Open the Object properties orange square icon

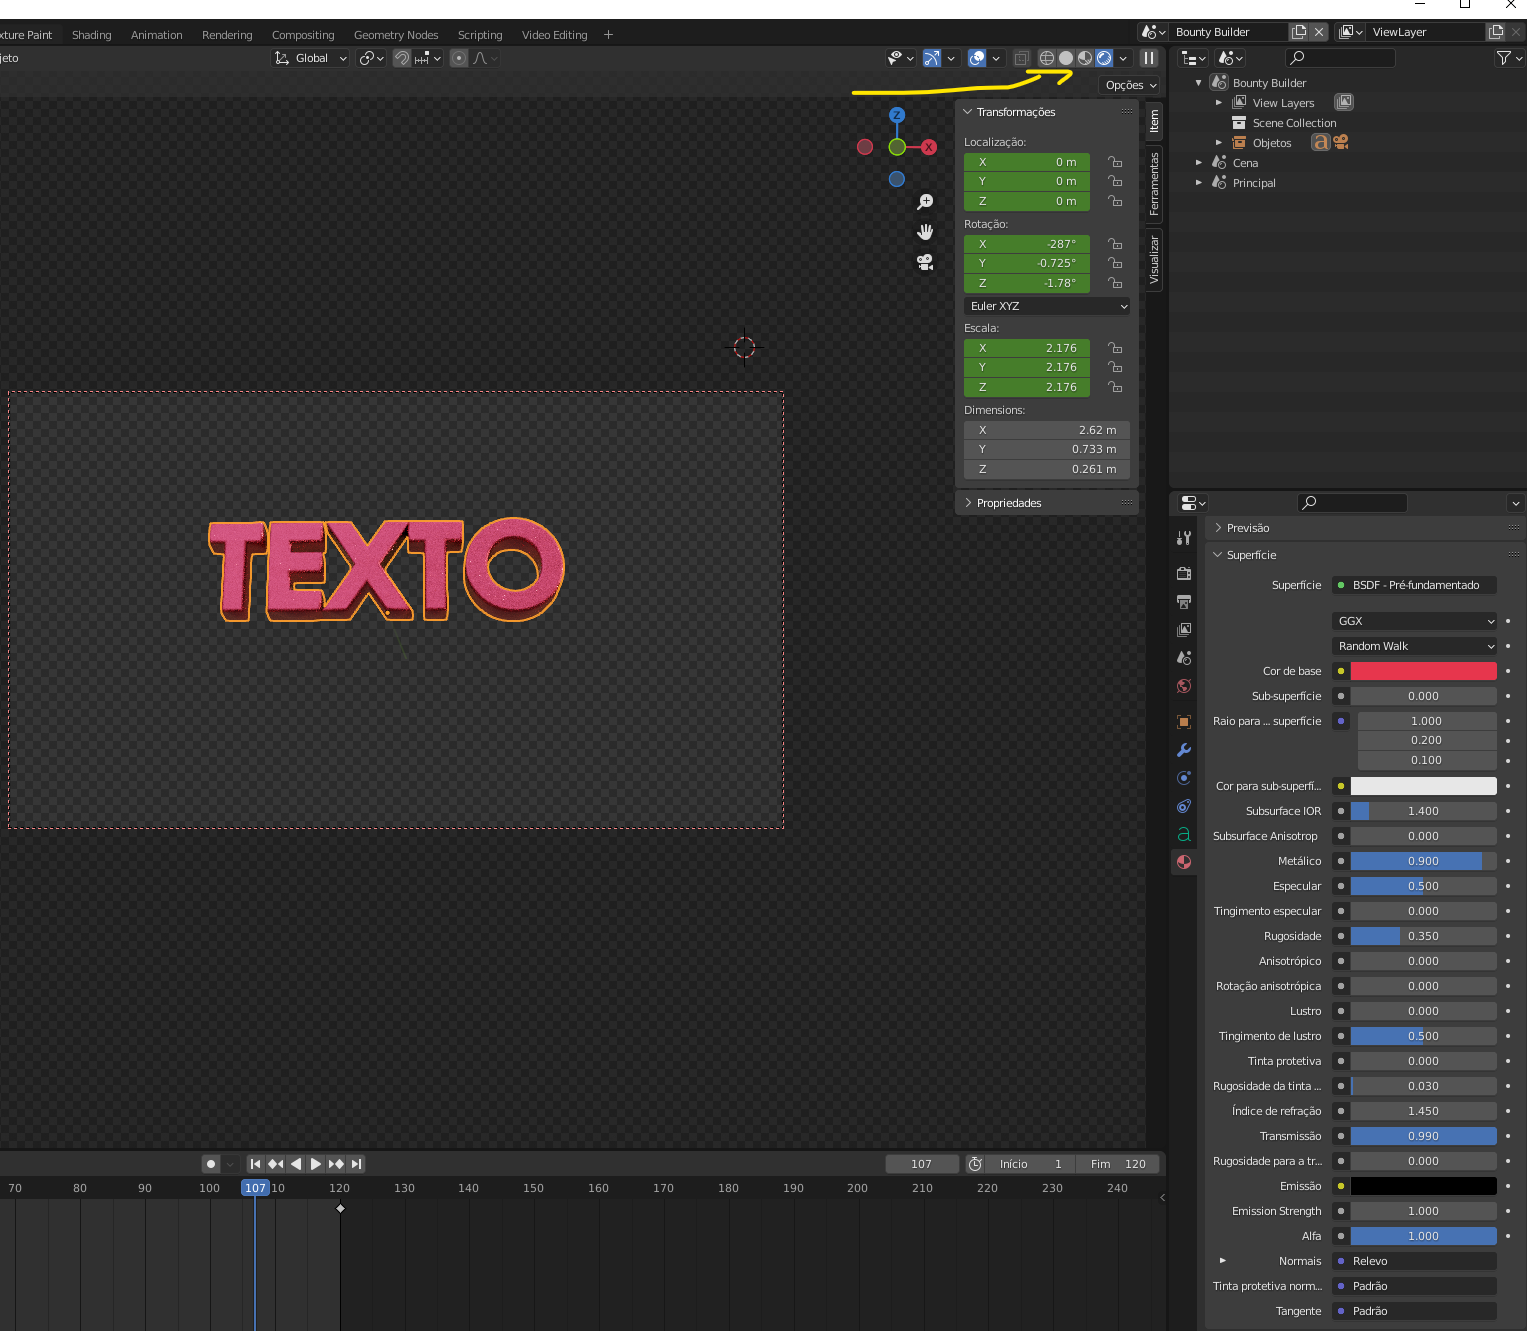(1184, 722)
